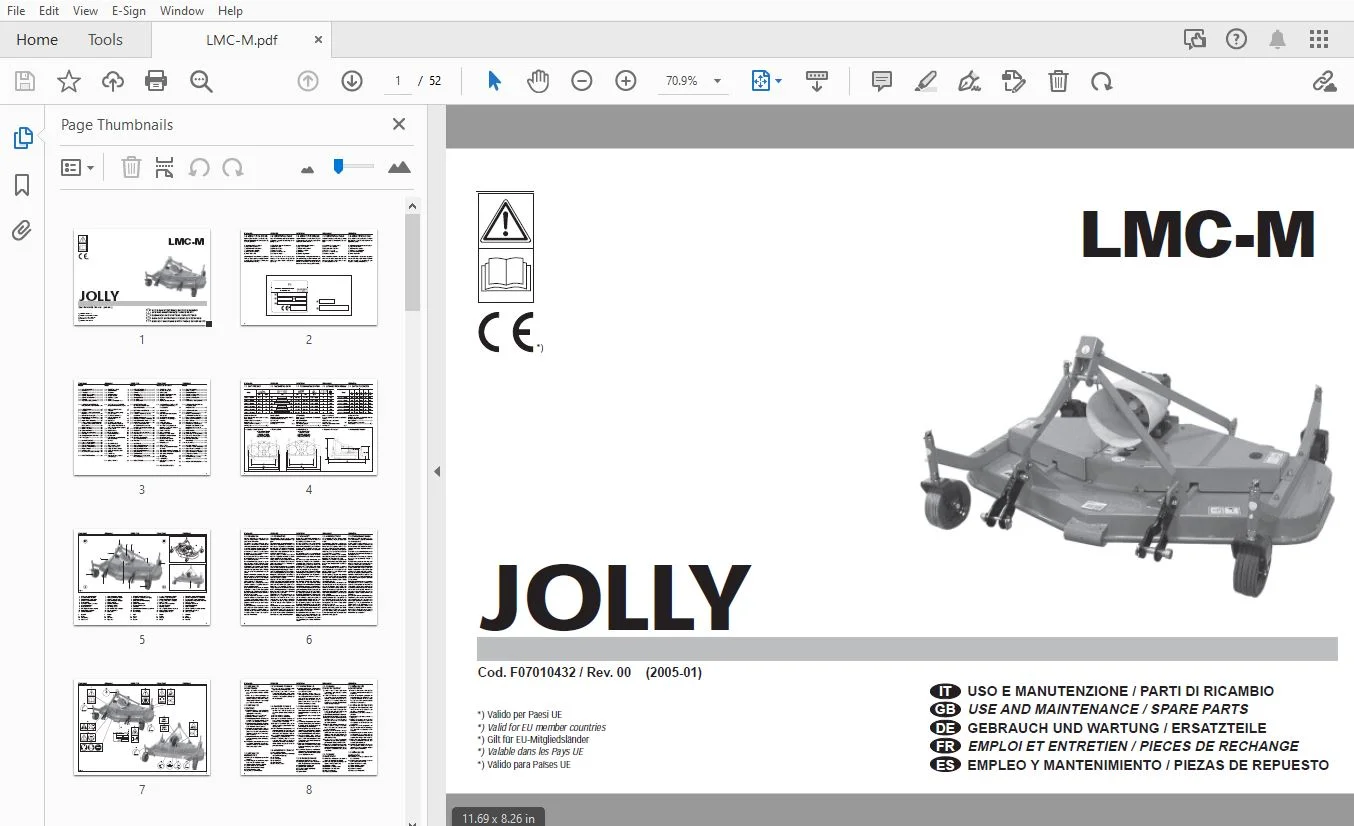
Task: Click the 'Cod. F07010432 / Rev. 00' text
Action: click(x=554, y=673)
